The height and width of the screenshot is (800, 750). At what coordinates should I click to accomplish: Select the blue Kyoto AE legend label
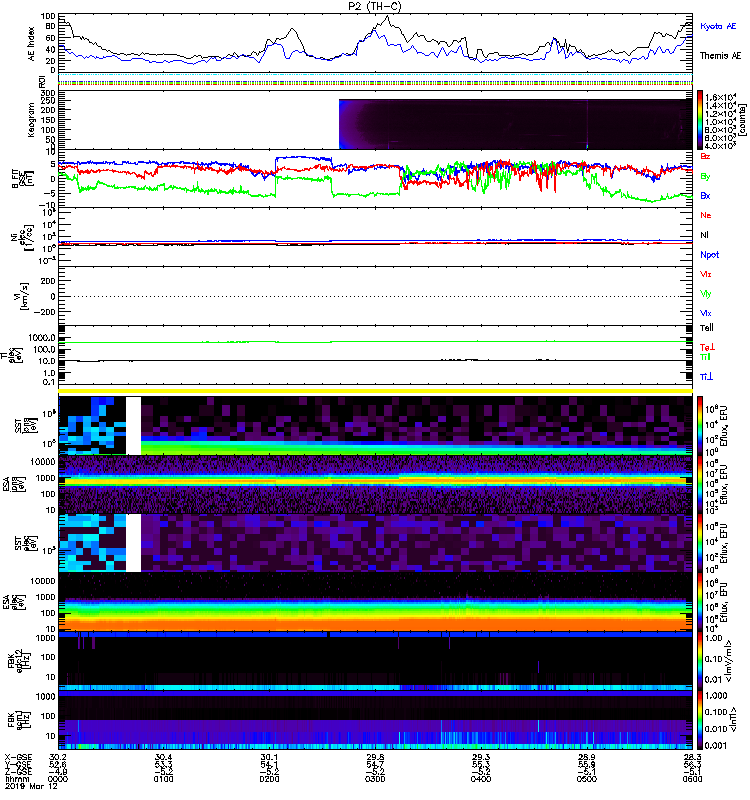point(718,26)
